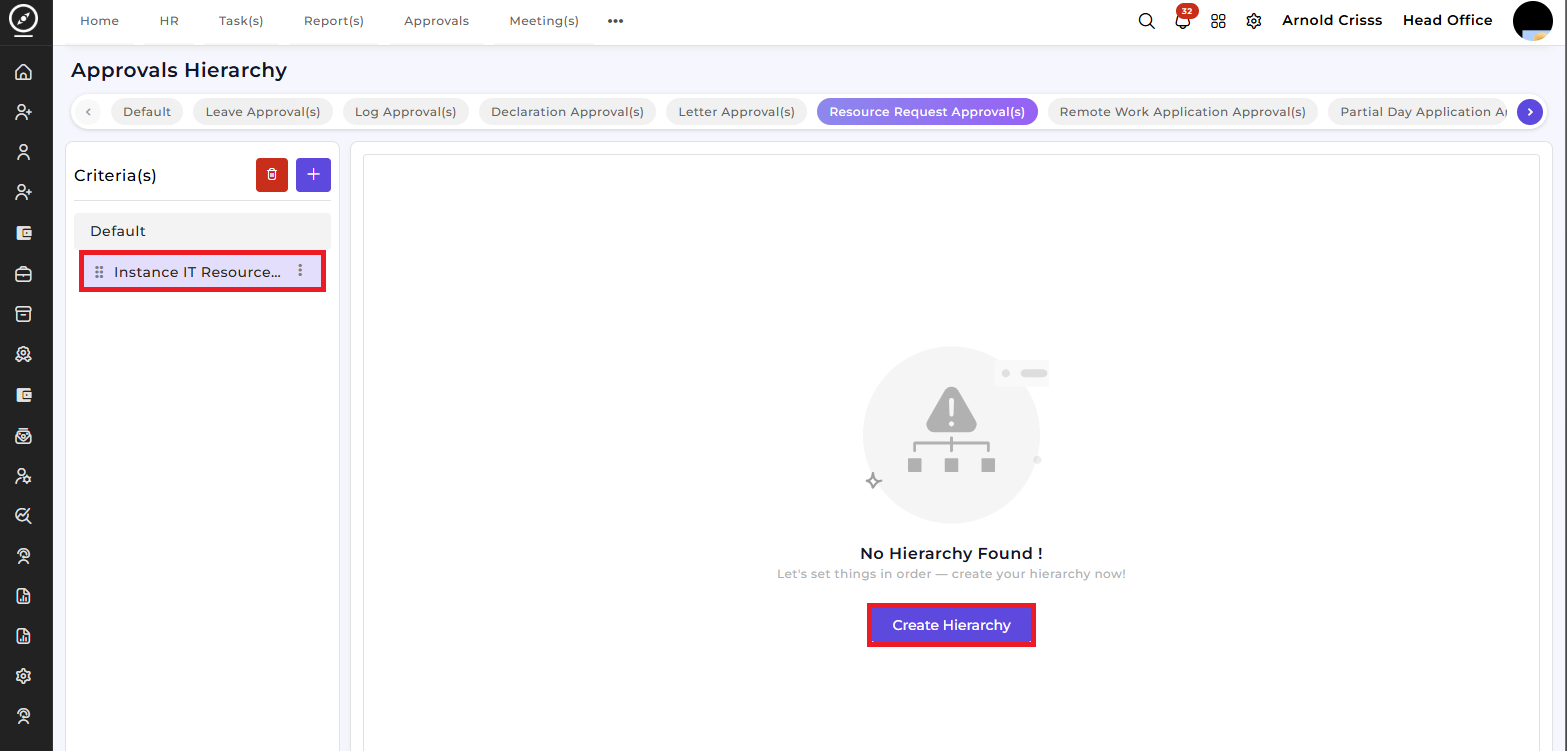This screenshot has height=751, width=1567.
Task: Add a new criteria with plus button
Action: (313, 174)
